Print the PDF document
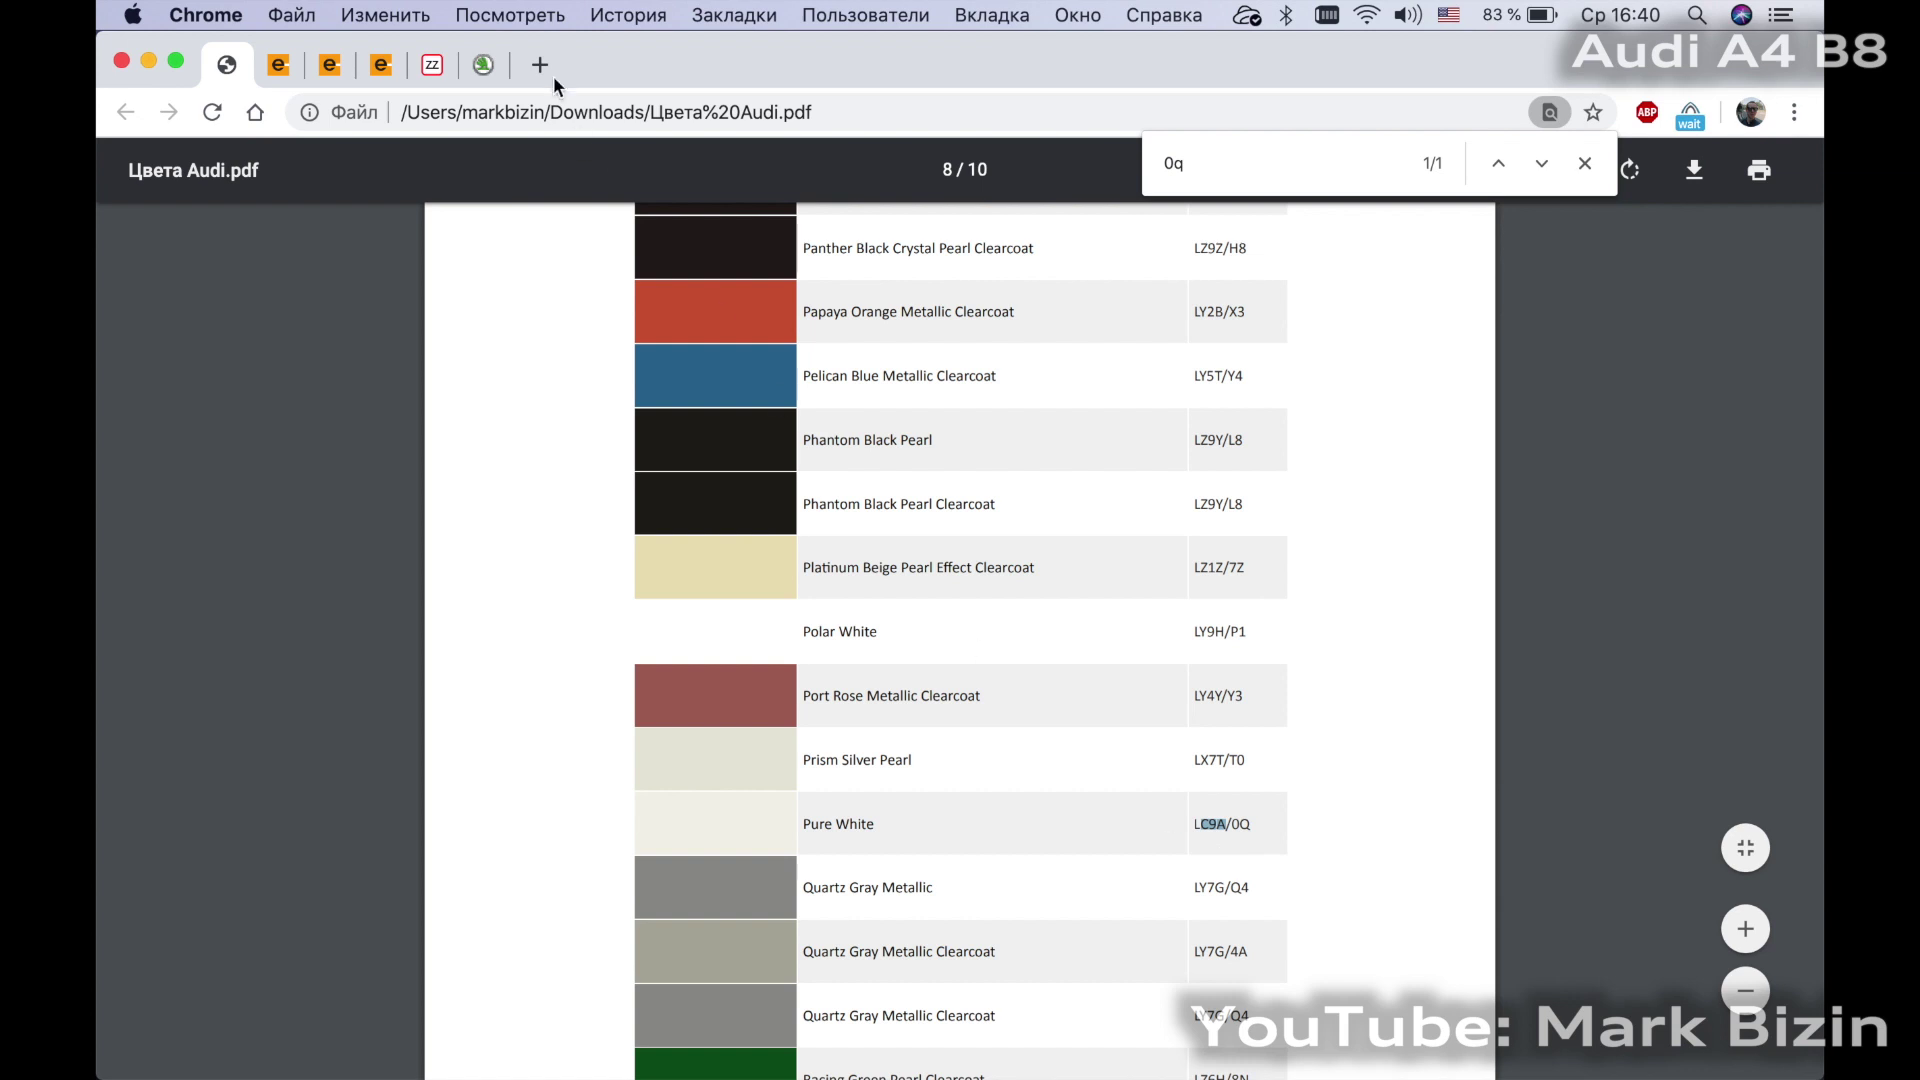 tap(1759, 170)
